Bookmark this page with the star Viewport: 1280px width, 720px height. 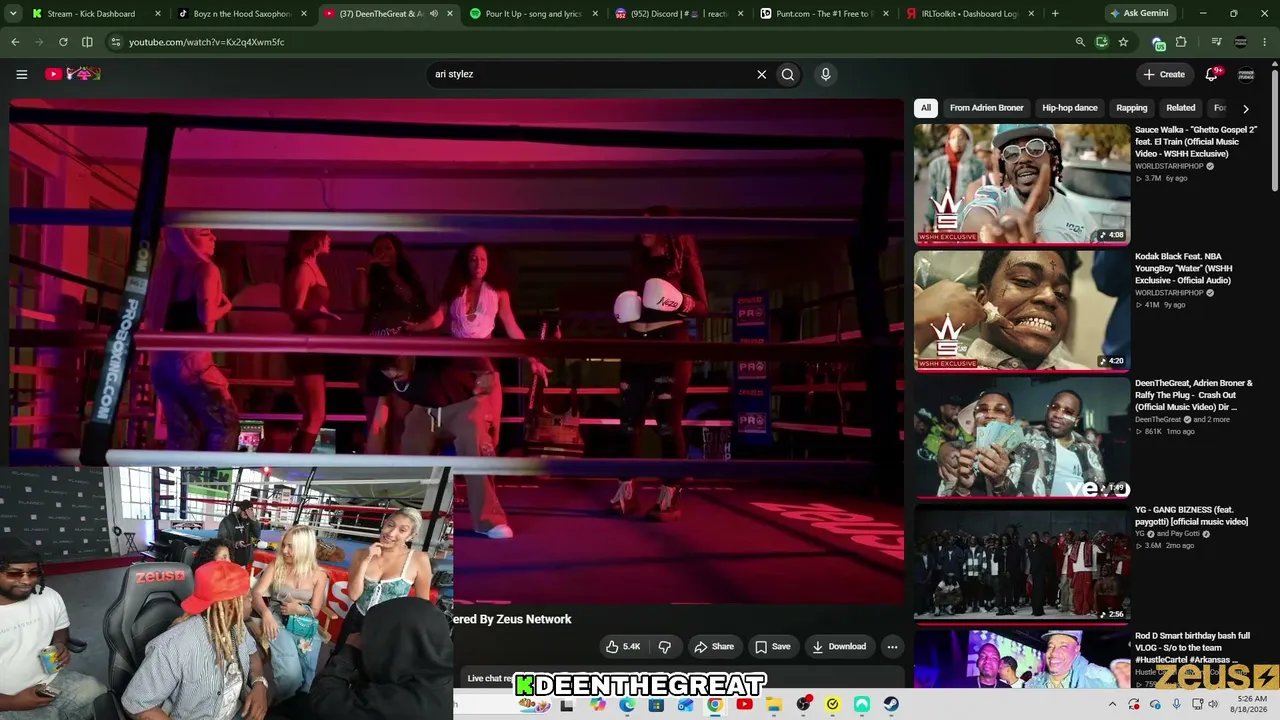tap(1123, 42)
